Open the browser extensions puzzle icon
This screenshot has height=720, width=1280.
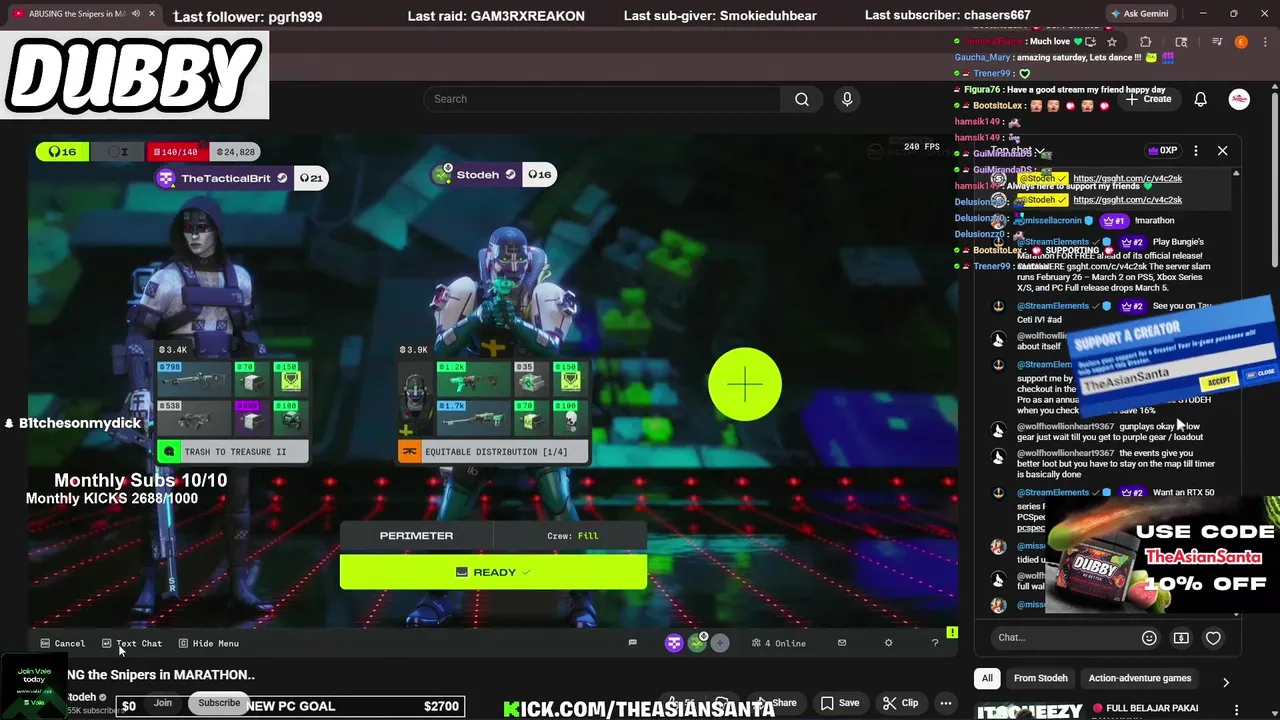pos(1146,42)
